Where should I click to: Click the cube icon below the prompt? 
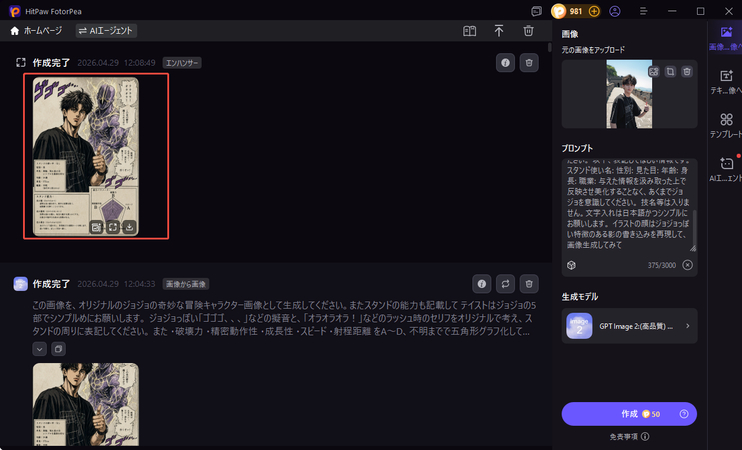coord(571,265)
